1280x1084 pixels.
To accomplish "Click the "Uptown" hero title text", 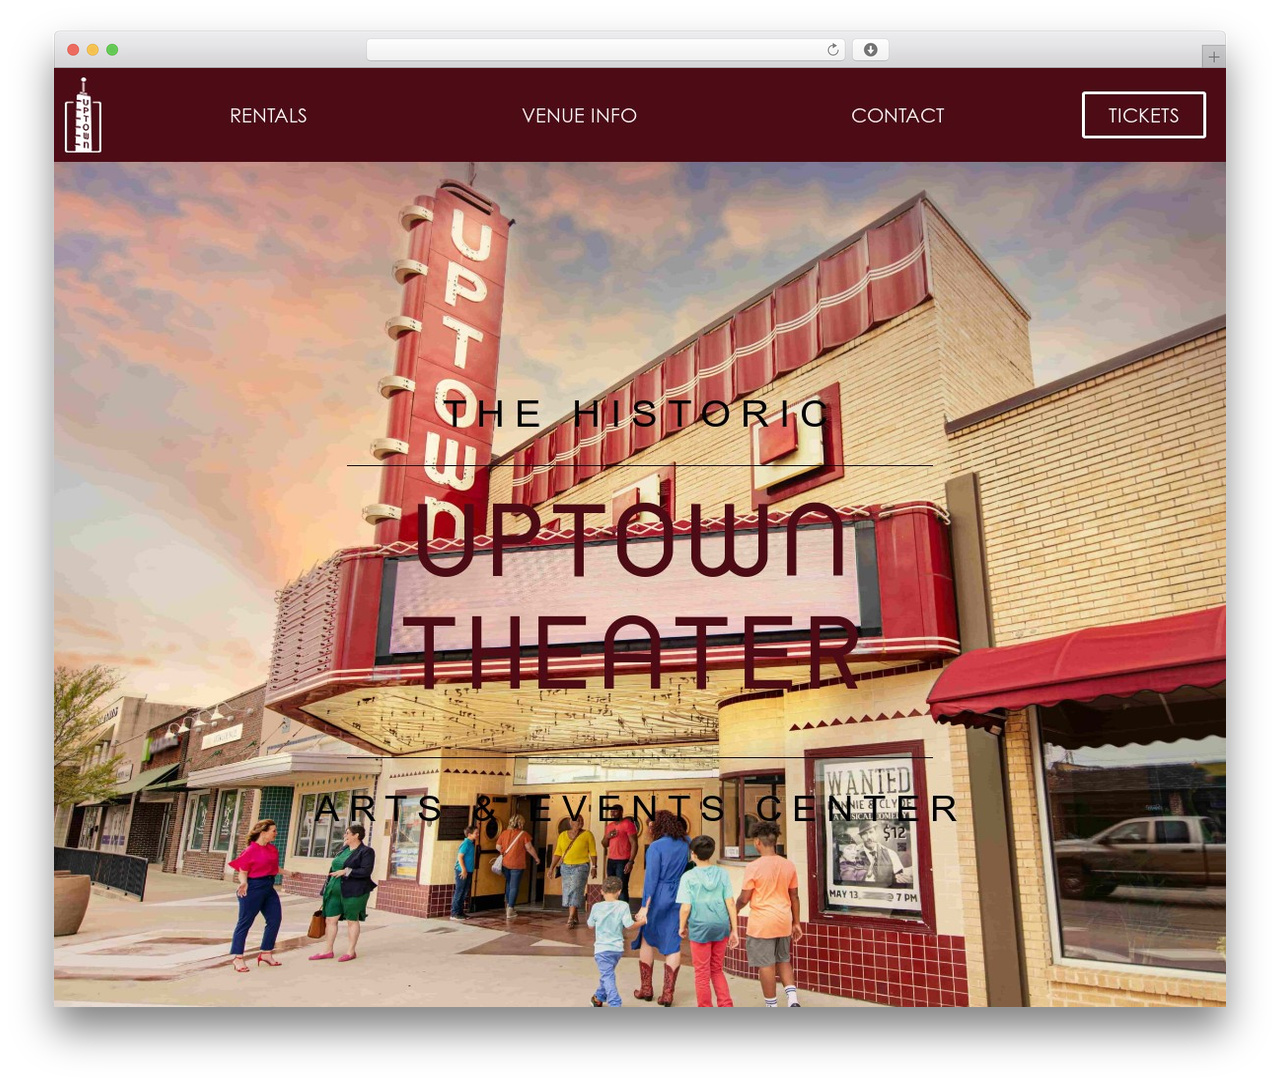I will [x=631, y=540].
